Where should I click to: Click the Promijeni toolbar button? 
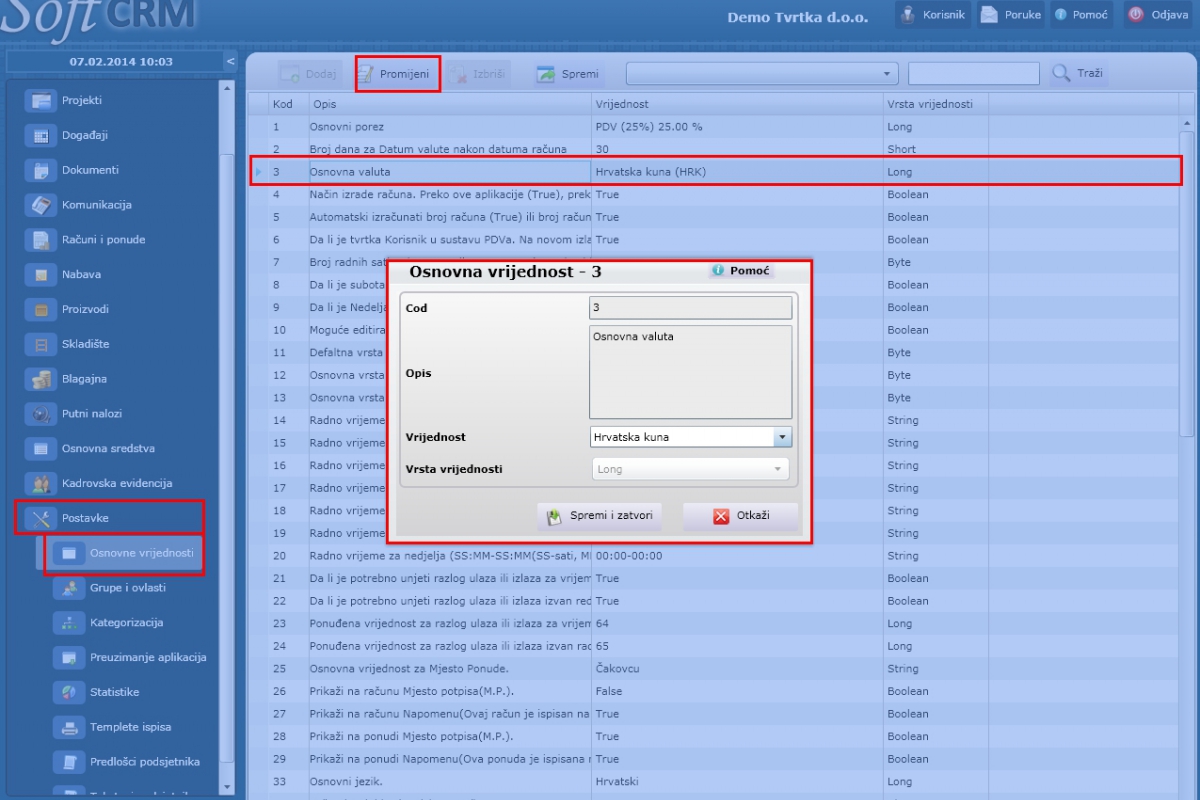(x=397, y=74)
